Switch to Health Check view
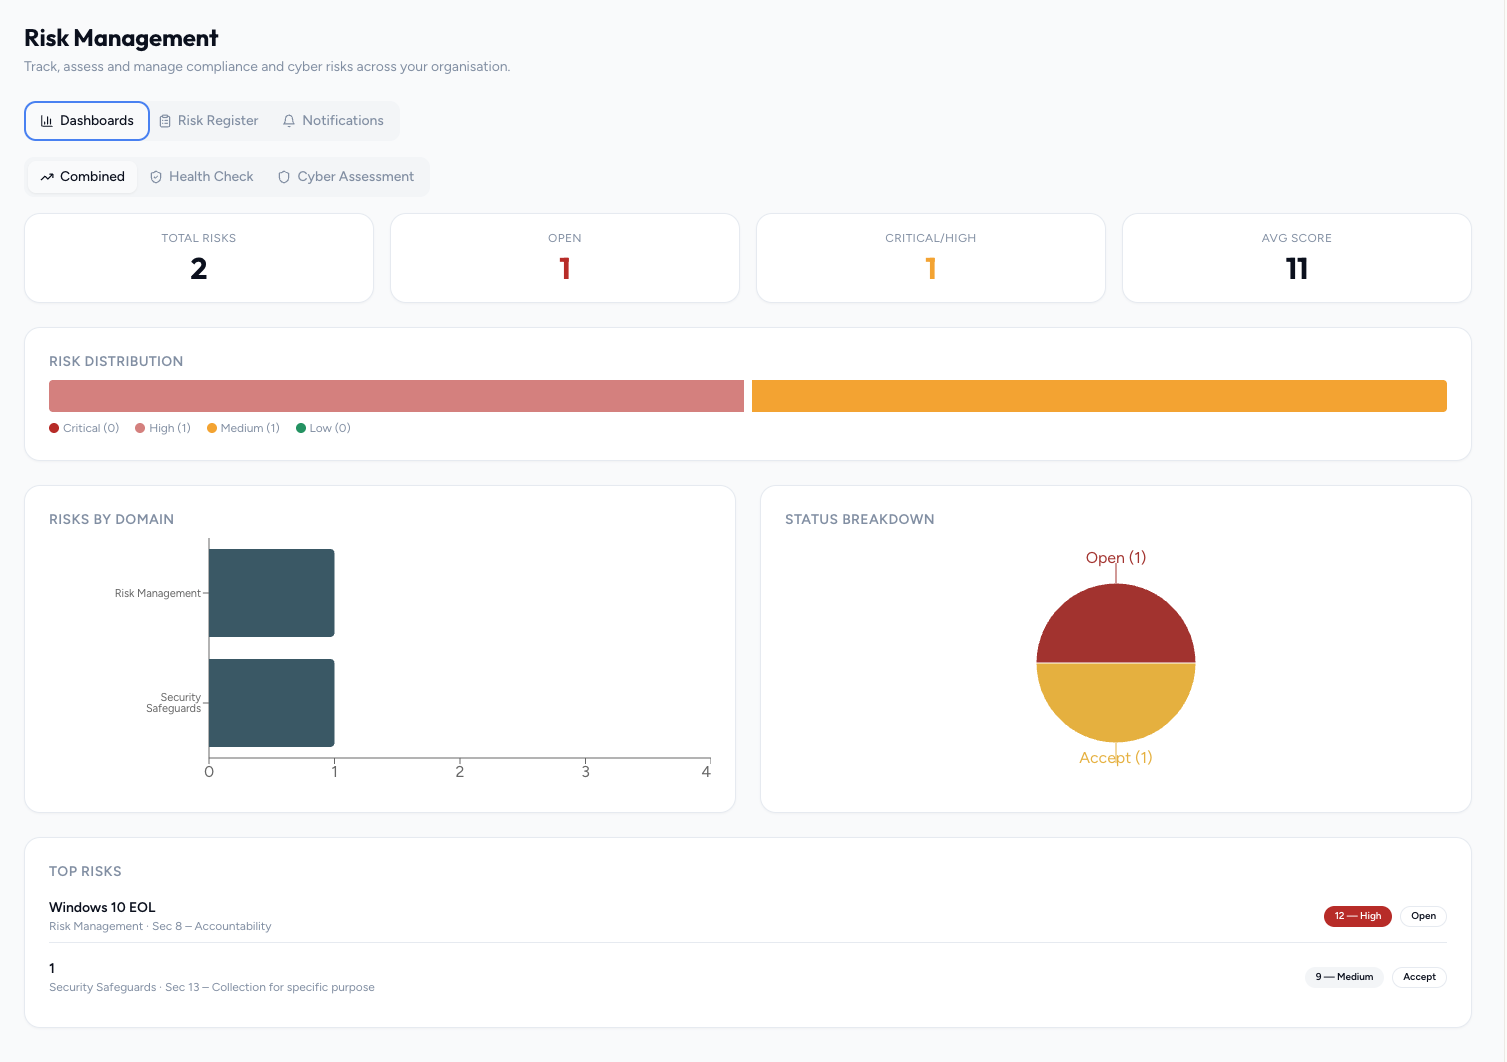Image resolution: width=1507 pixels, height=1062 pixels. 202,177
